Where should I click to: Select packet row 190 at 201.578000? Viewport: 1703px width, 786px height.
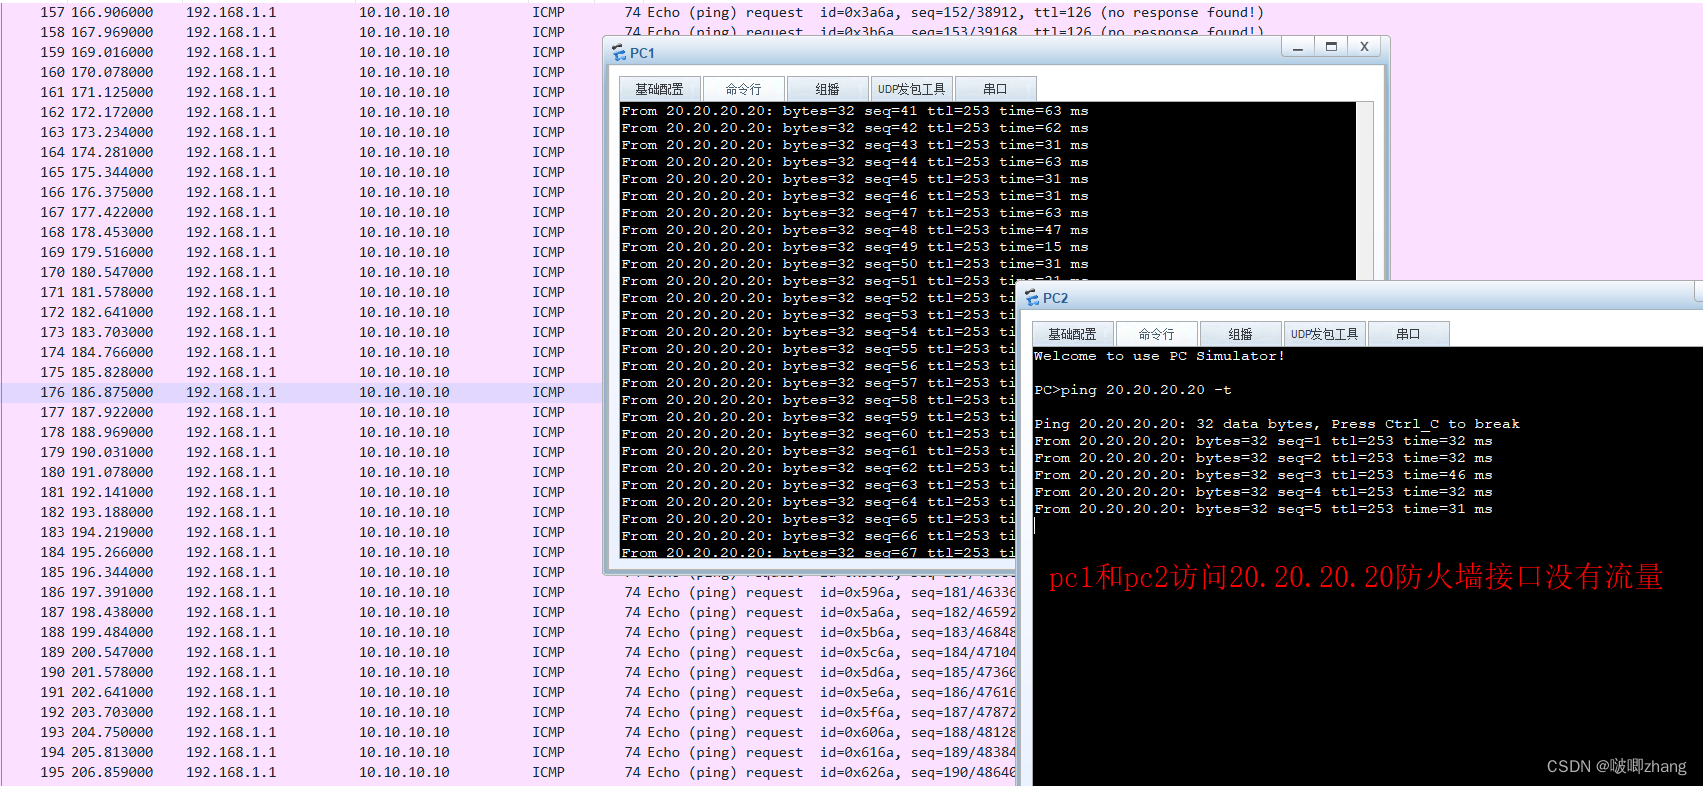tap(508, 672)
